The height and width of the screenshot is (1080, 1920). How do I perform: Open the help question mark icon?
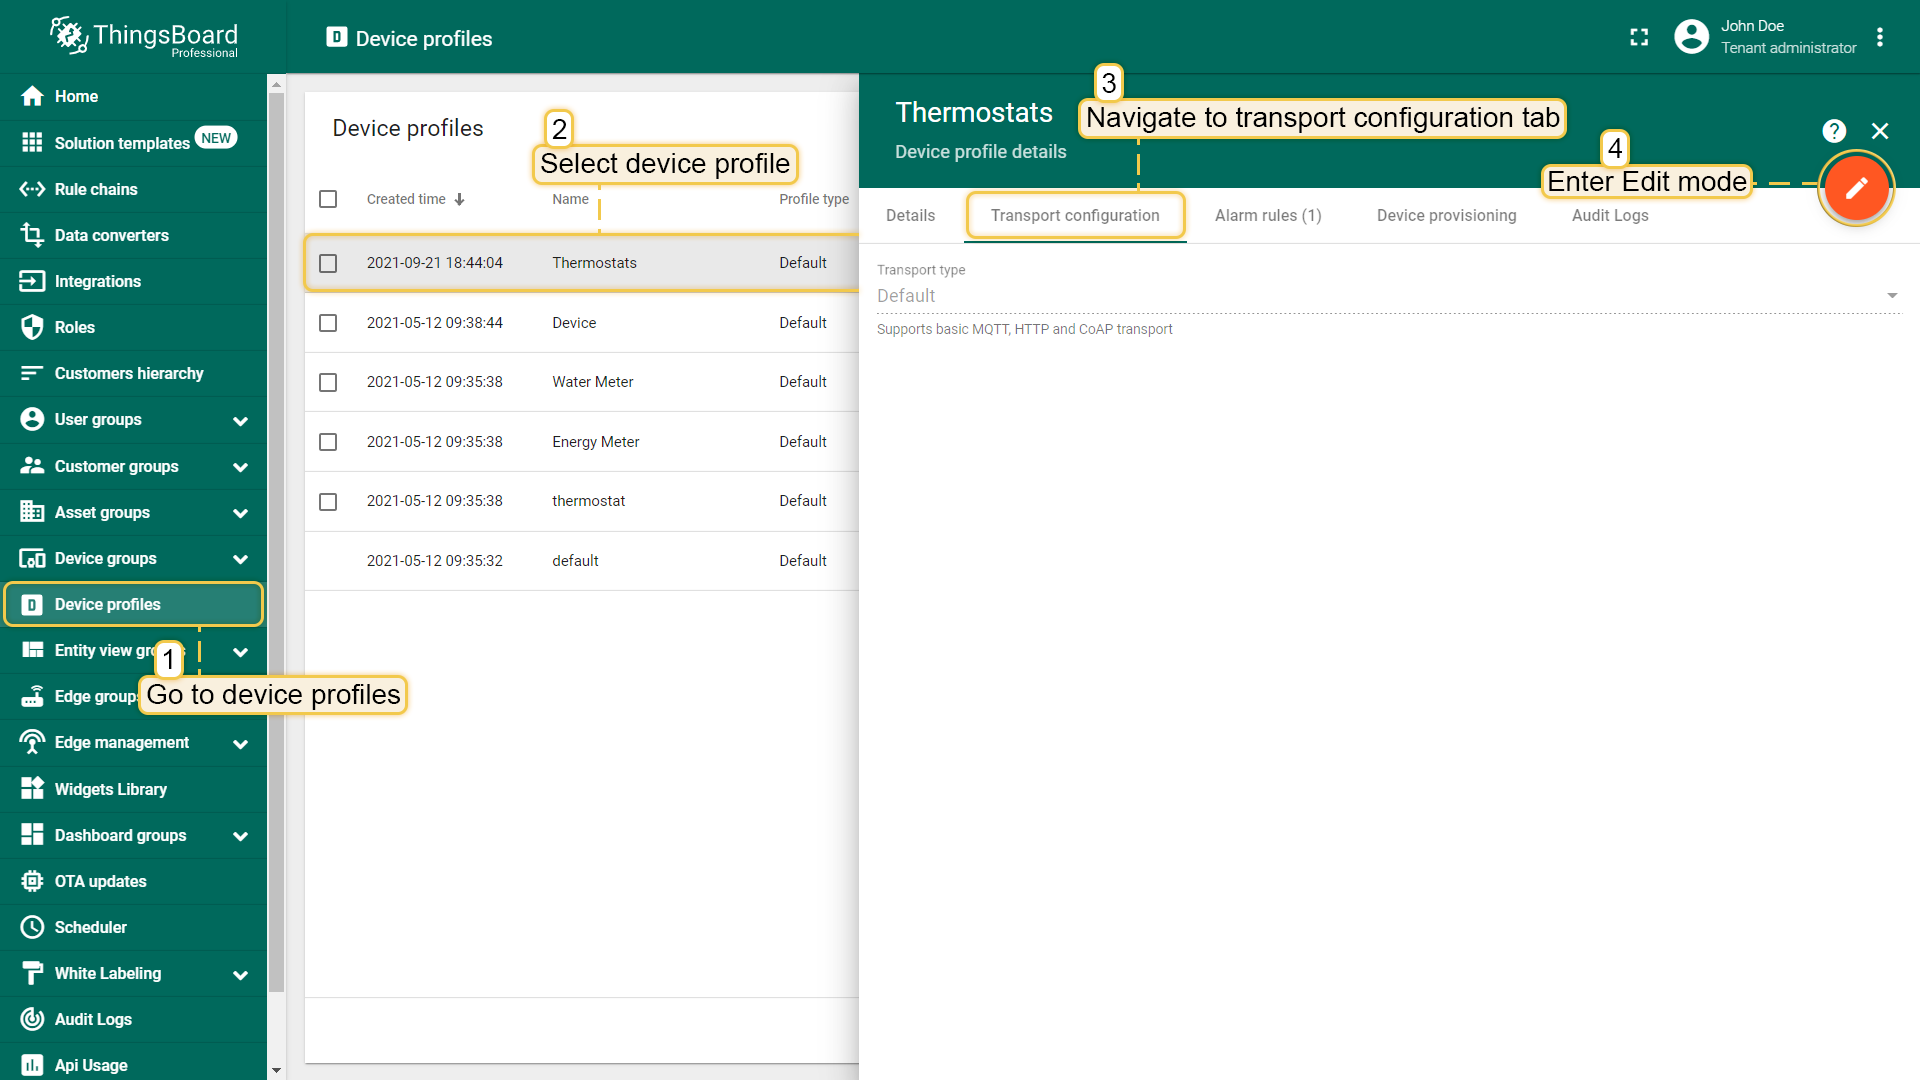pyautogui.click(x=1834, y=131)
